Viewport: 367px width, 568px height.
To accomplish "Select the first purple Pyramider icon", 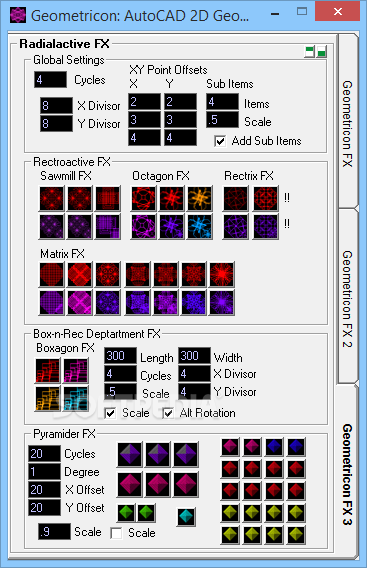I will pyautogui.click(x=130, y=454).
